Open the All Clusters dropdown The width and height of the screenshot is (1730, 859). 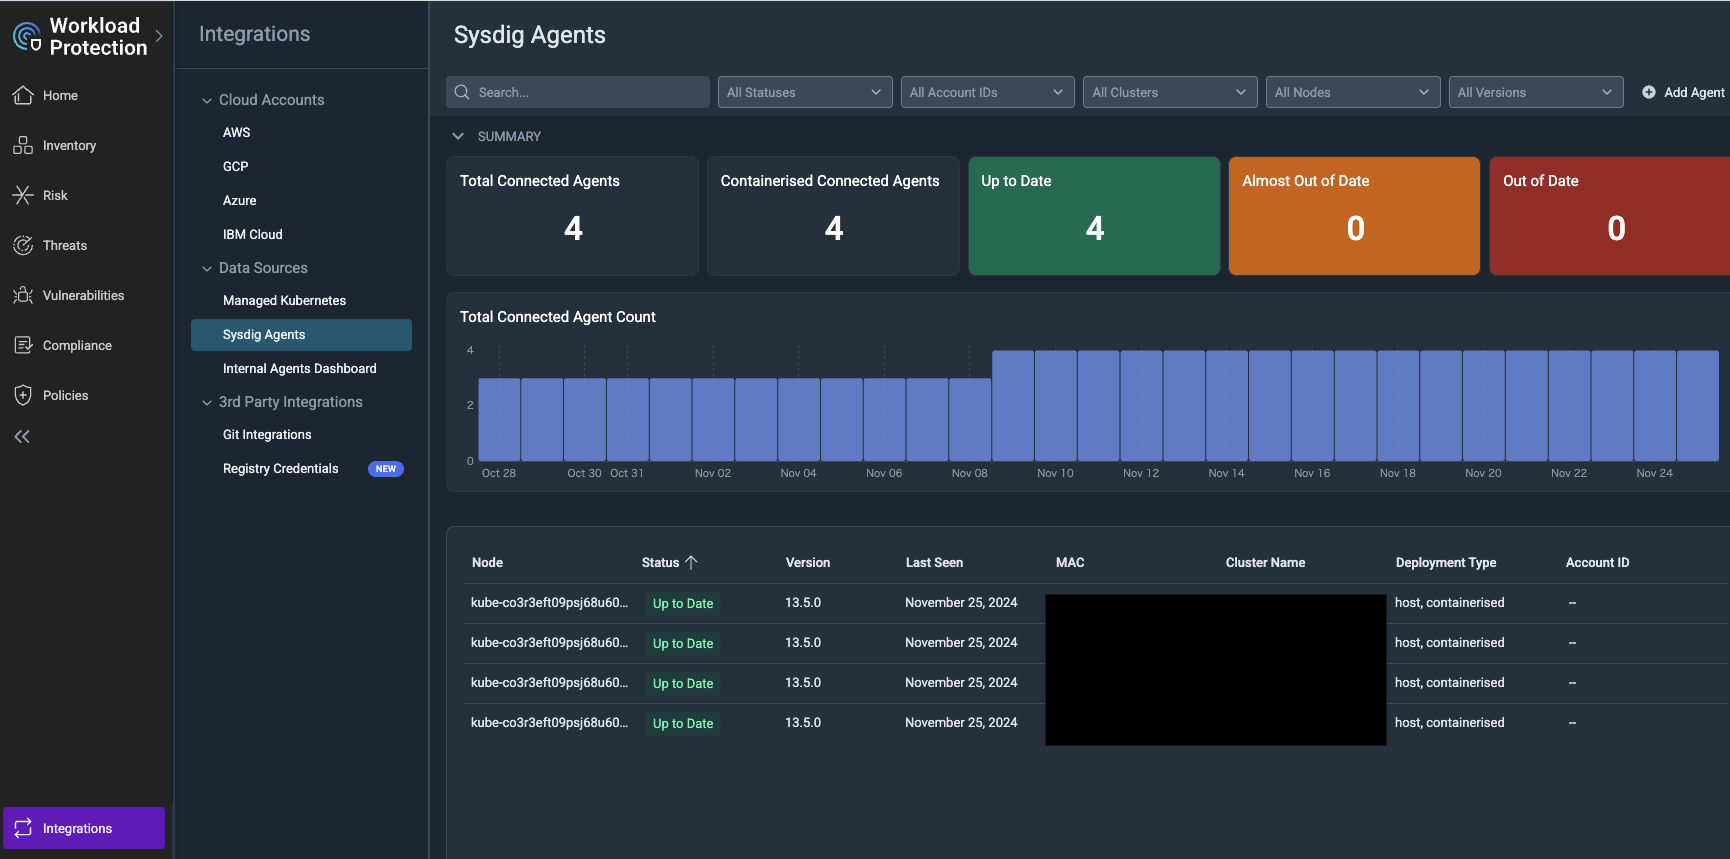(1170, 92)
